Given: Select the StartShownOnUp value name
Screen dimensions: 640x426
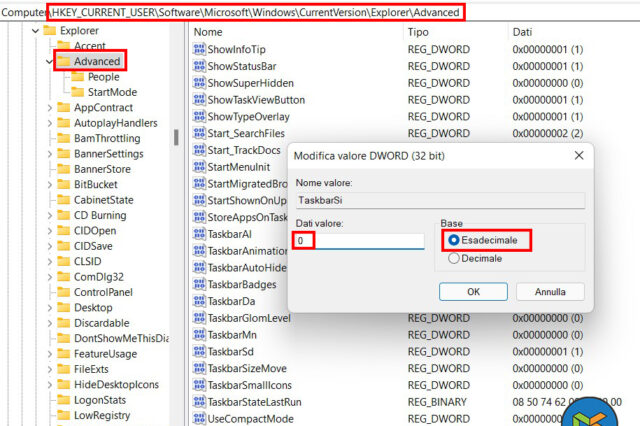Looking at the screenshot, I should coord(247,201).
